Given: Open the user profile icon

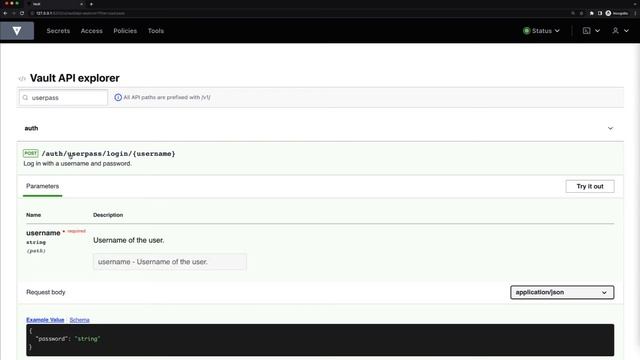Looking at the screenshot, I should (x=616, y=31).
